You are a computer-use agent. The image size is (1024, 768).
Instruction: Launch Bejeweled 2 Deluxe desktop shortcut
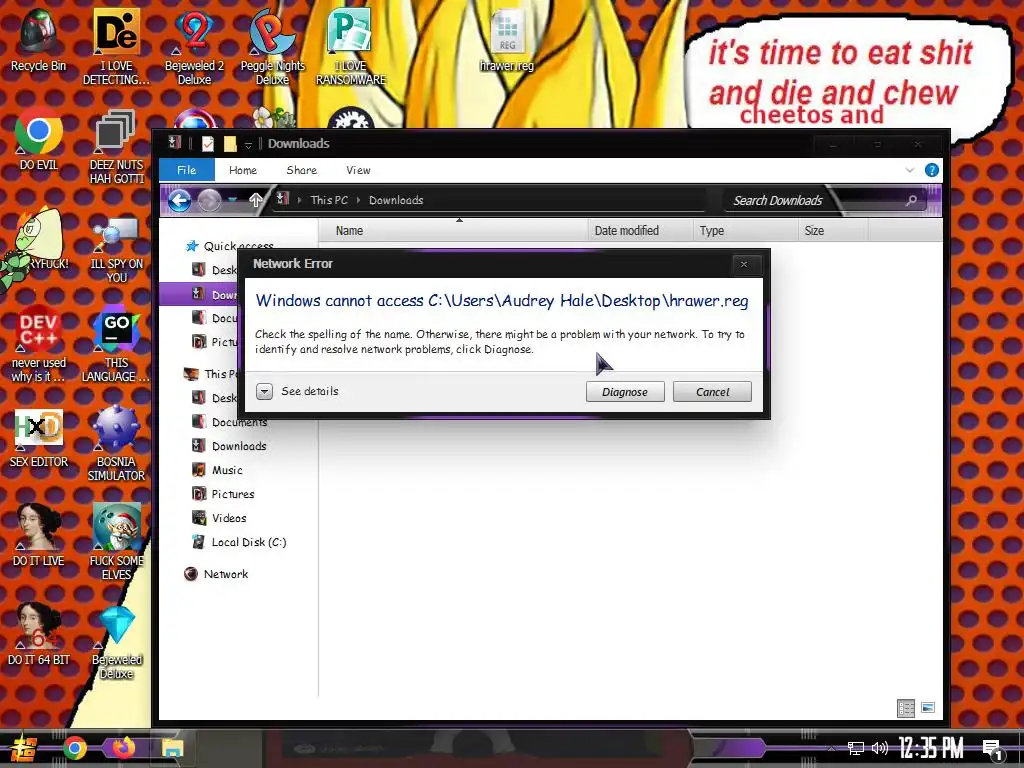(194, 46)
